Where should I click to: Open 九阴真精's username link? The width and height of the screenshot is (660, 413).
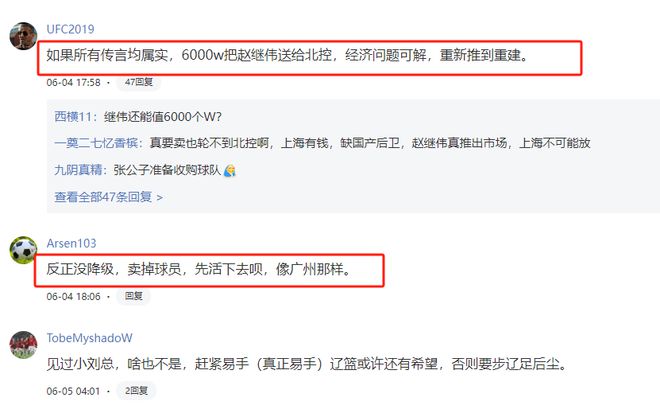[78, 170]
